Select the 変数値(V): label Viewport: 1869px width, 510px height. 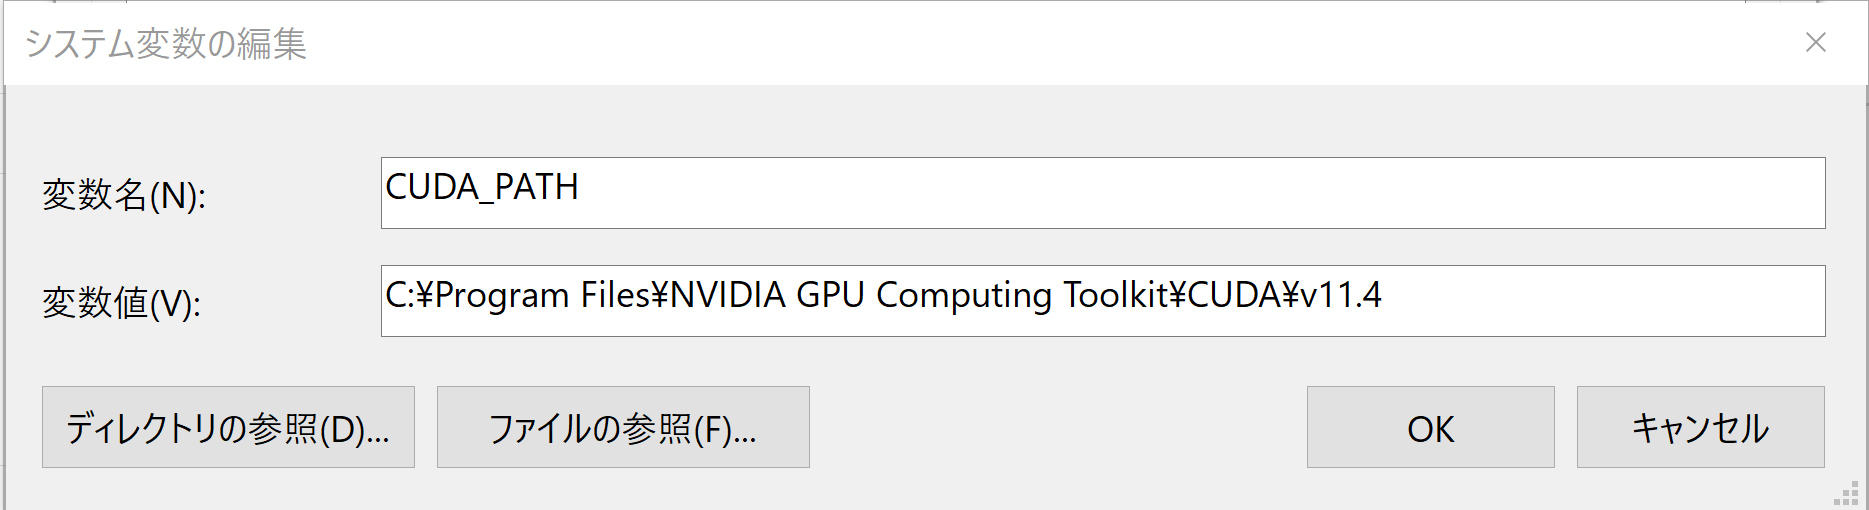(121, 303)
